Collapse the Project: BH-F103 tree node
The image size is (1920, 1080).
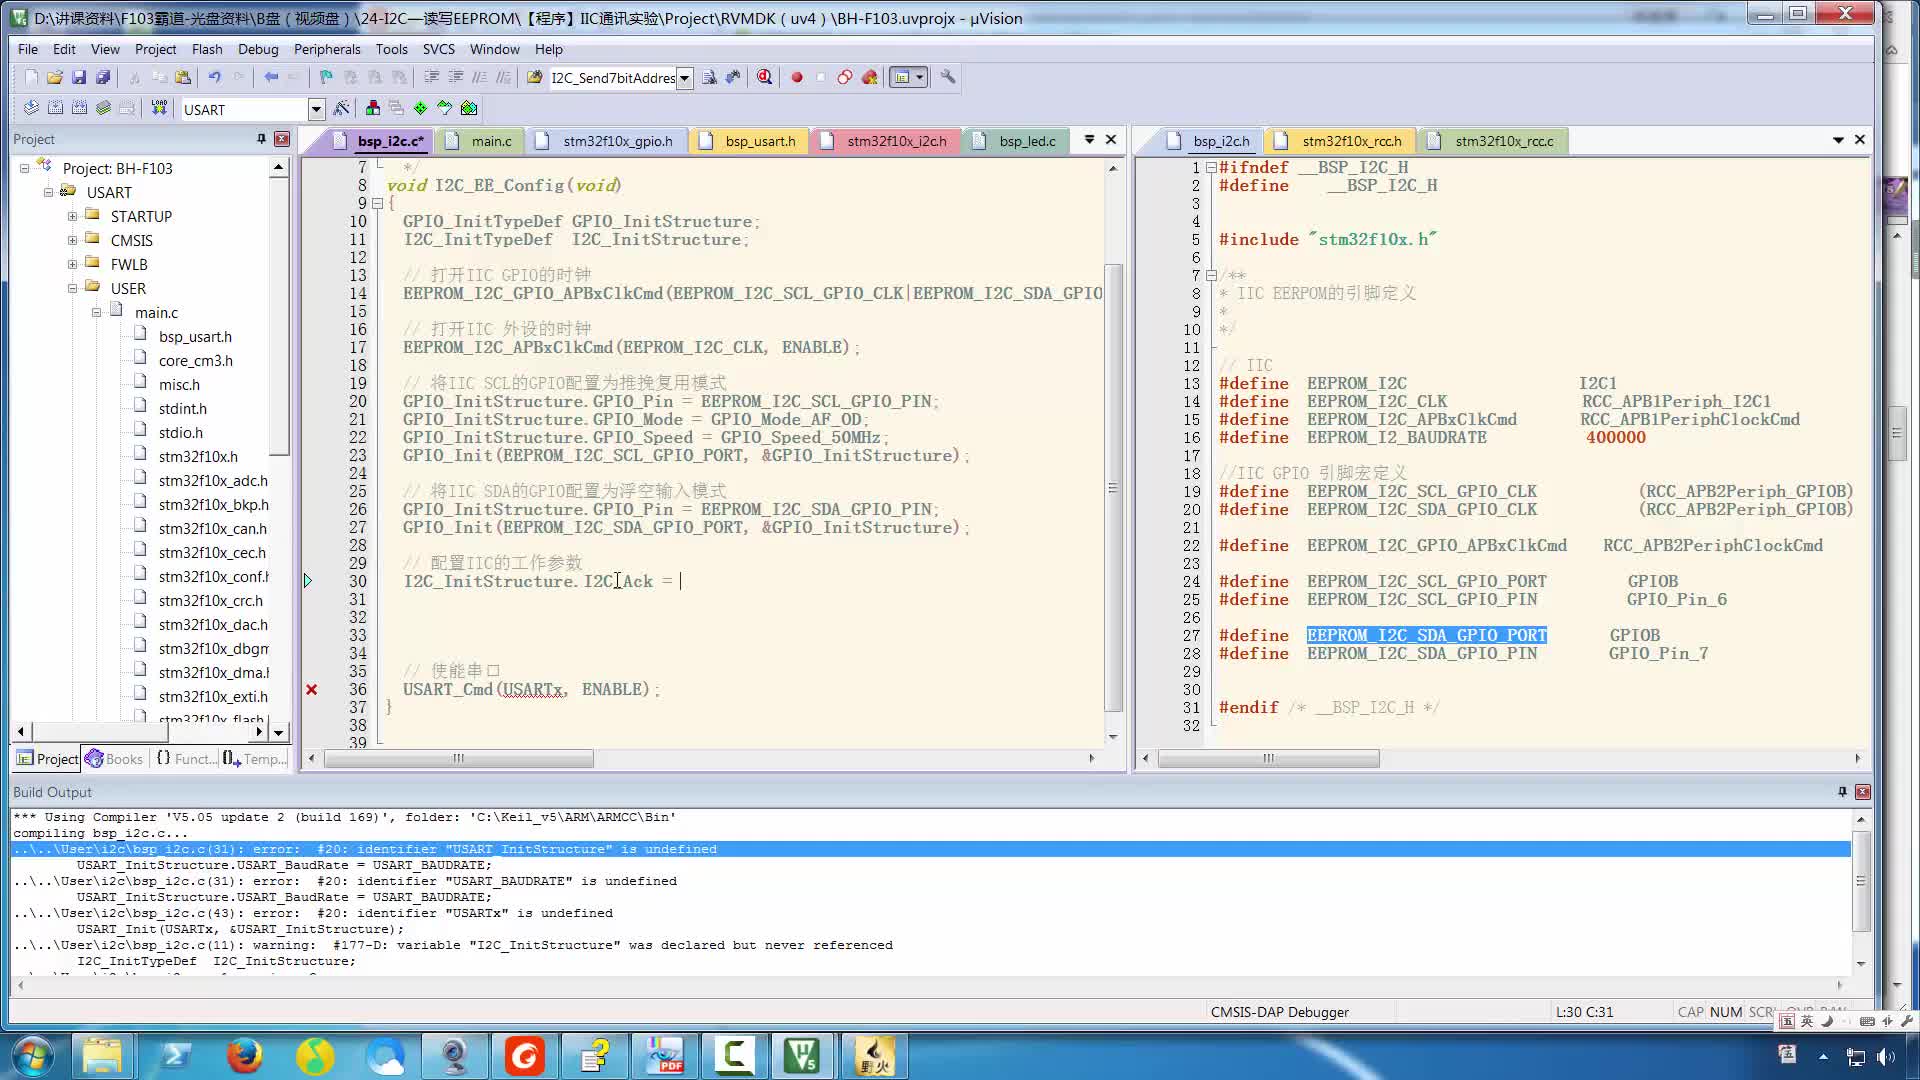tap(25, 168)
